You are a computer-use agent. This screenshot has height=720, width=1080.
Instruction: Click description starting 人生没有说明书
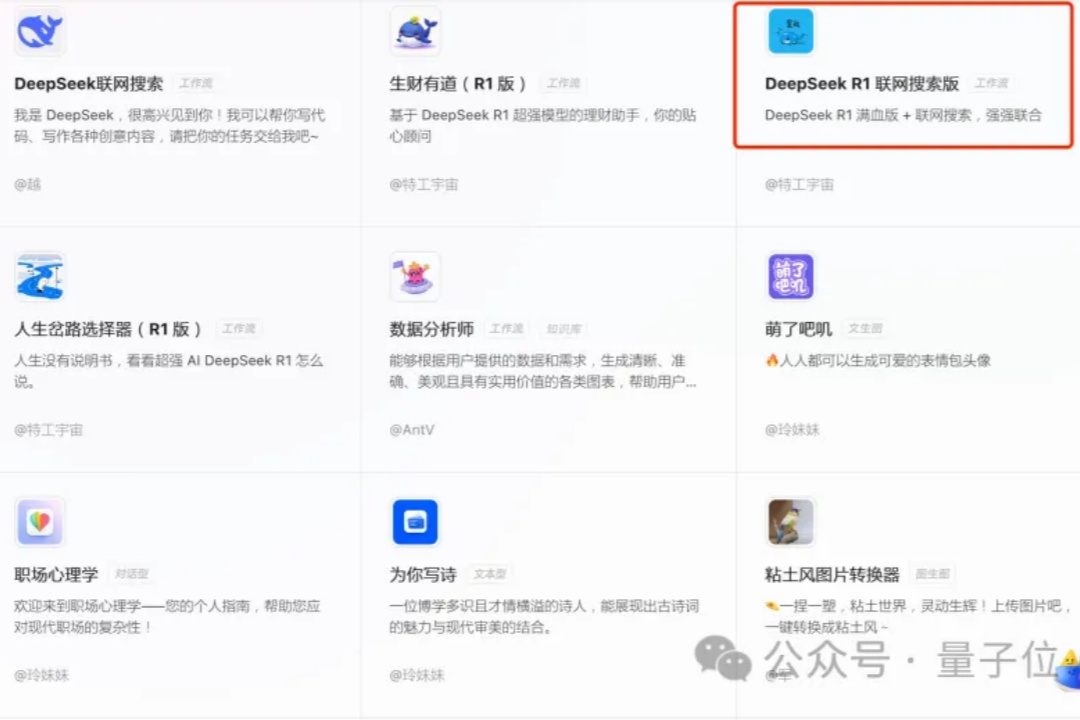169,371
